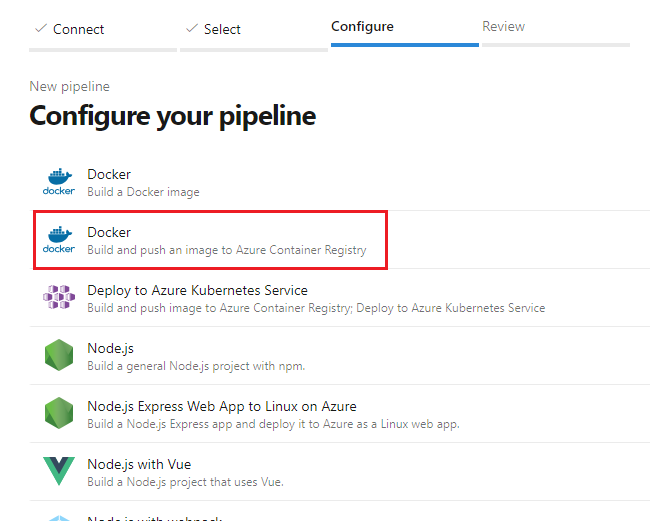Click the Azure Kubernetes Service hexagon icon

pos(58,298)
